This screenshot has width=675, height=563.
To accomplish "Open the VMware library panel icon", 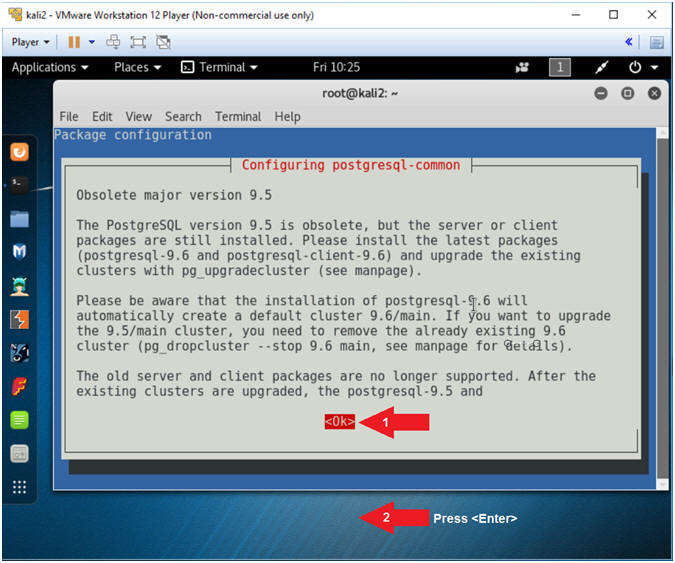I will pos(656,42).
